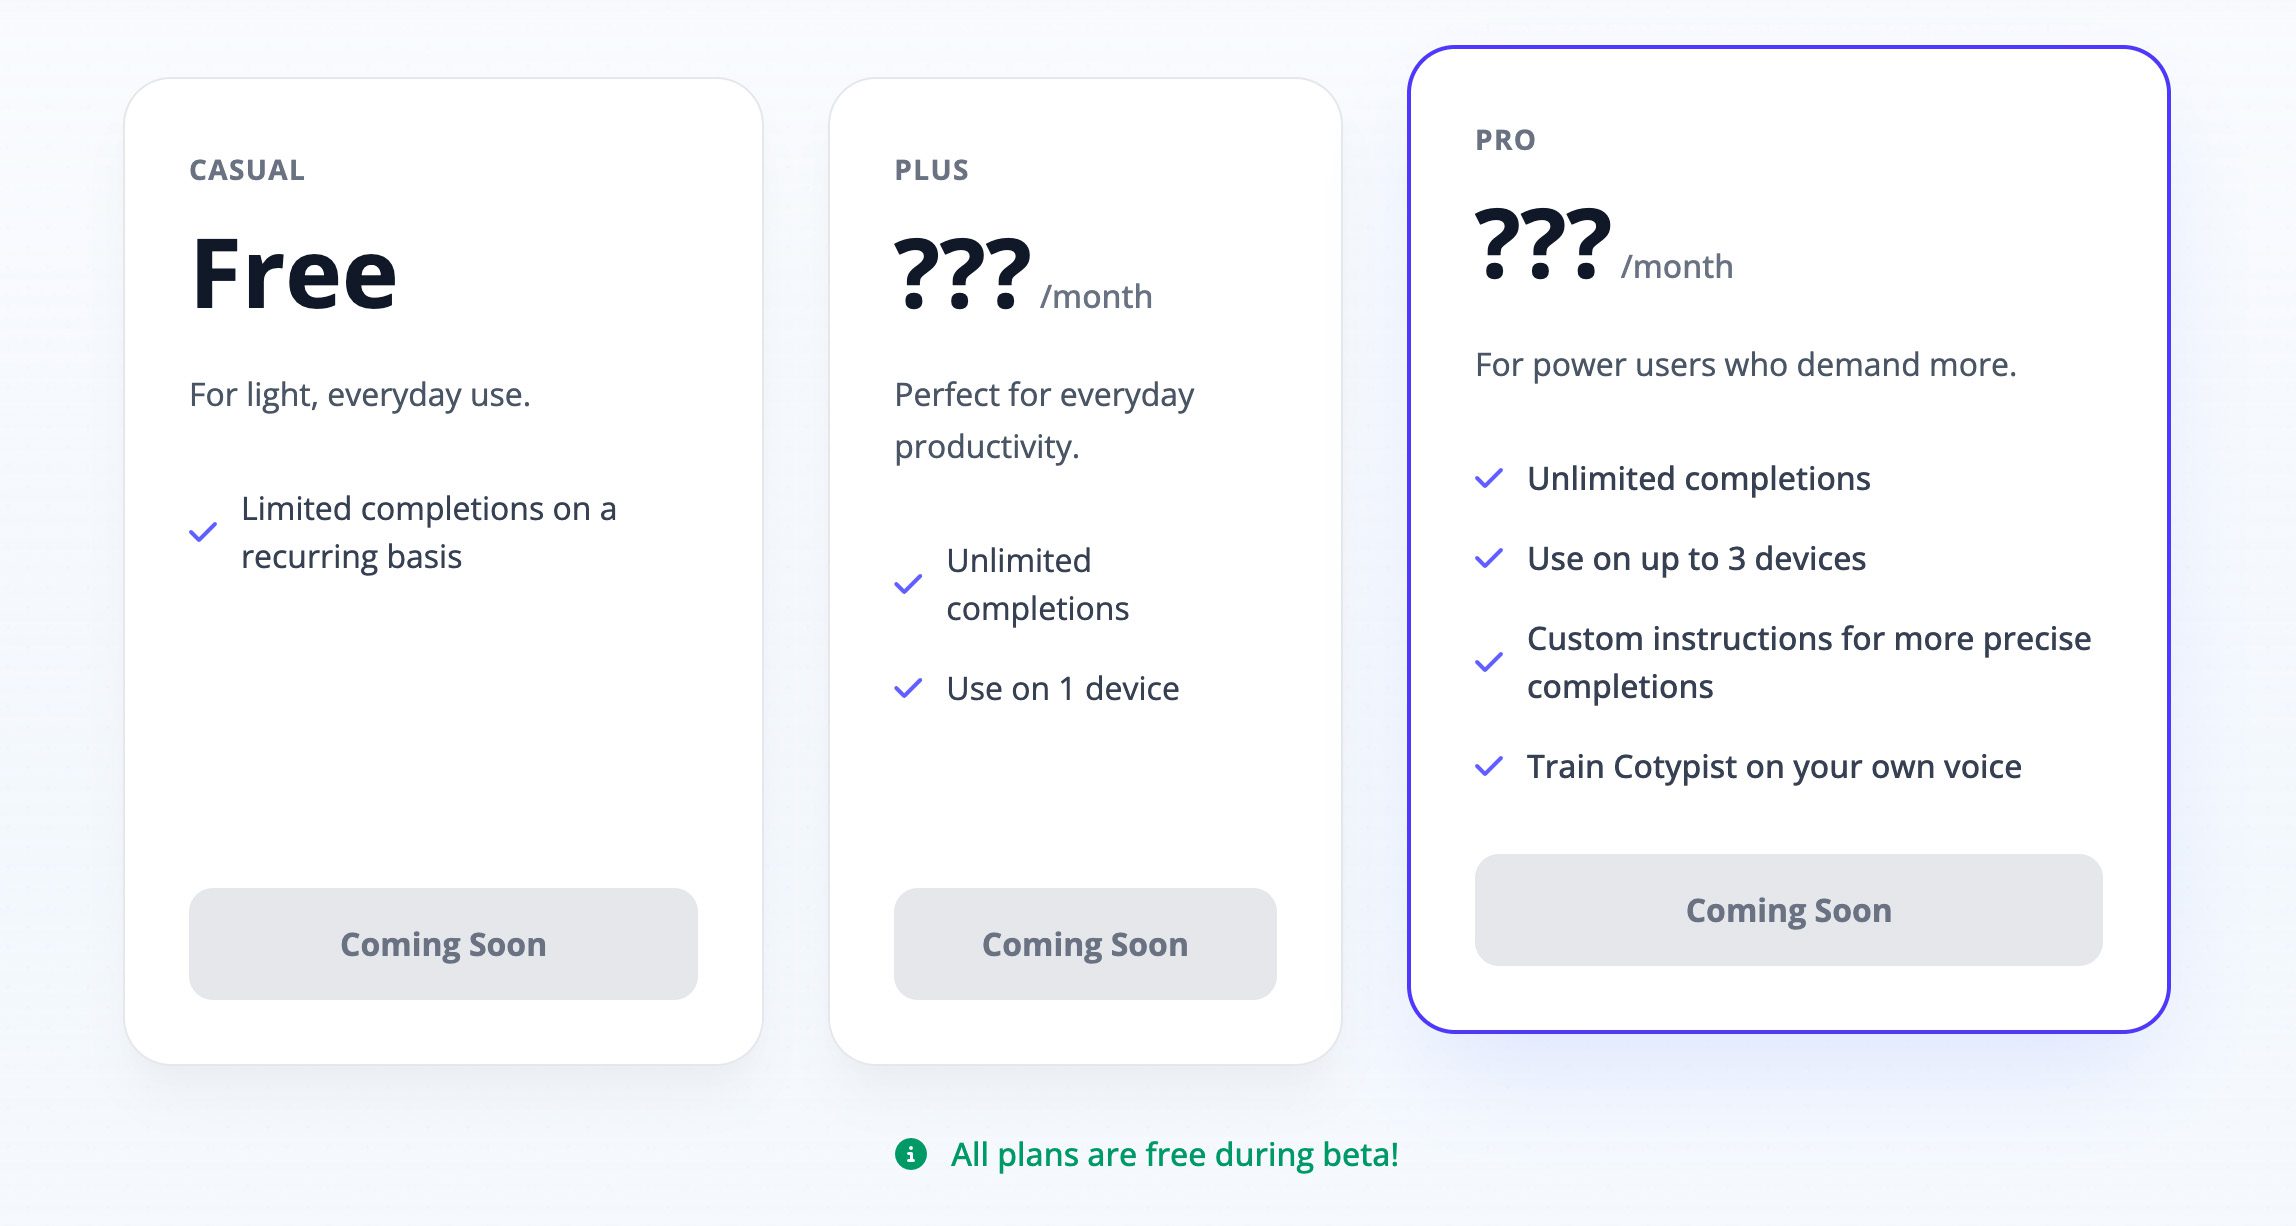Click the Pro plan's "Unlimited completions" checkmark
This screenshot has width=2296, height=1226.
coord(1489,478)
